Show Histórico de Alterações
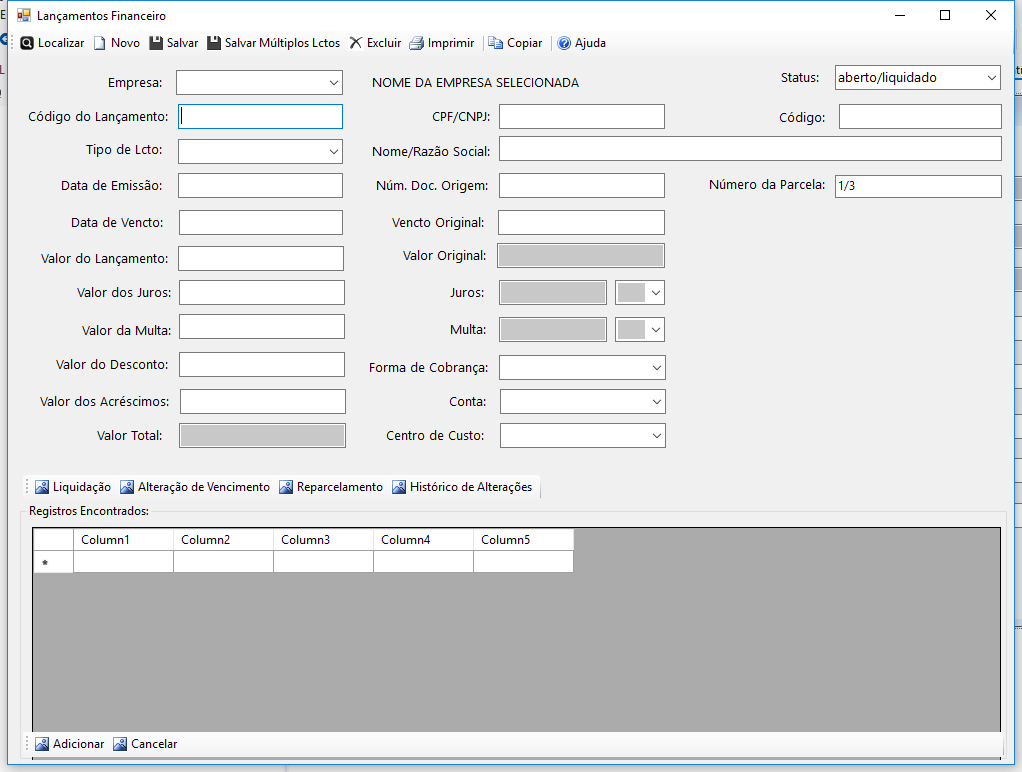Screen dimensions: 1022x772 [x=462, y=487]
